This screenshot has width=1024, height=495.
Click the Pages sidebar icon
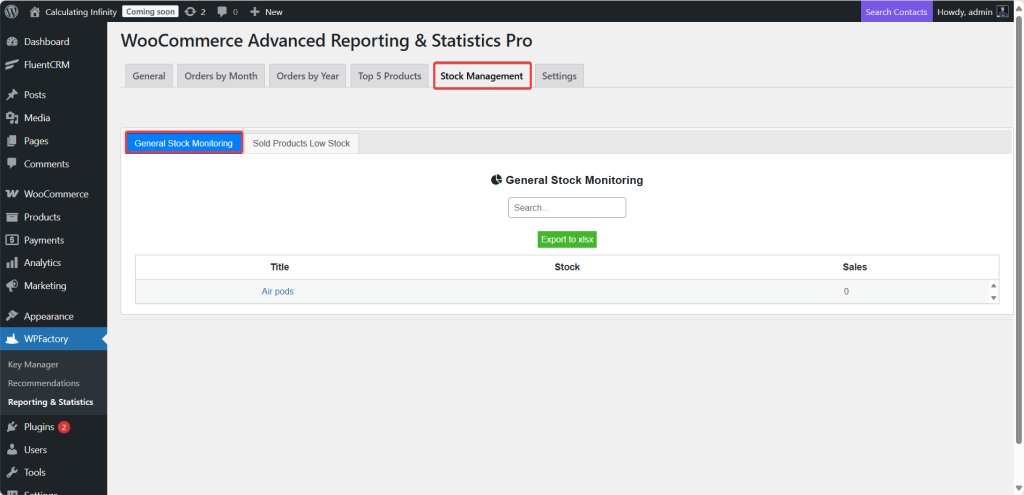tap(12, 141)
